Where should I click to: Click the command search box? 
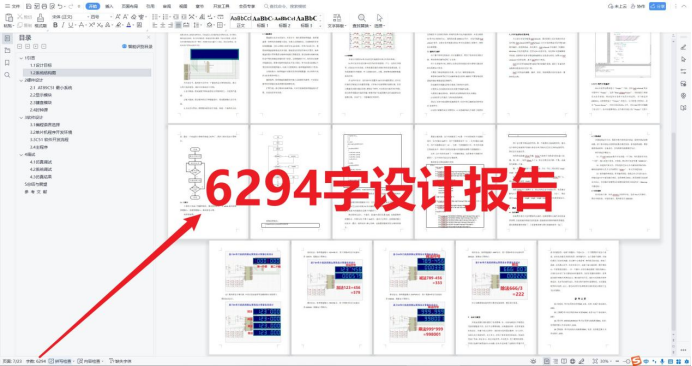pyautogui.click(x=285, y=6)
